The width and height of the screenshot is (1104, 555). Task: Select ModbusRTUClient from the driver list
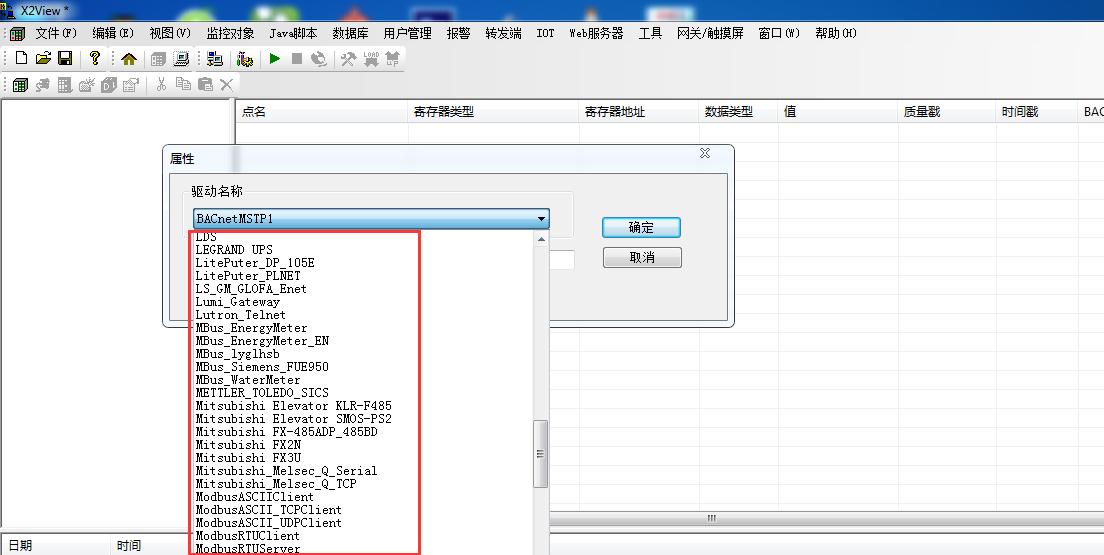[x=247, y=536]
